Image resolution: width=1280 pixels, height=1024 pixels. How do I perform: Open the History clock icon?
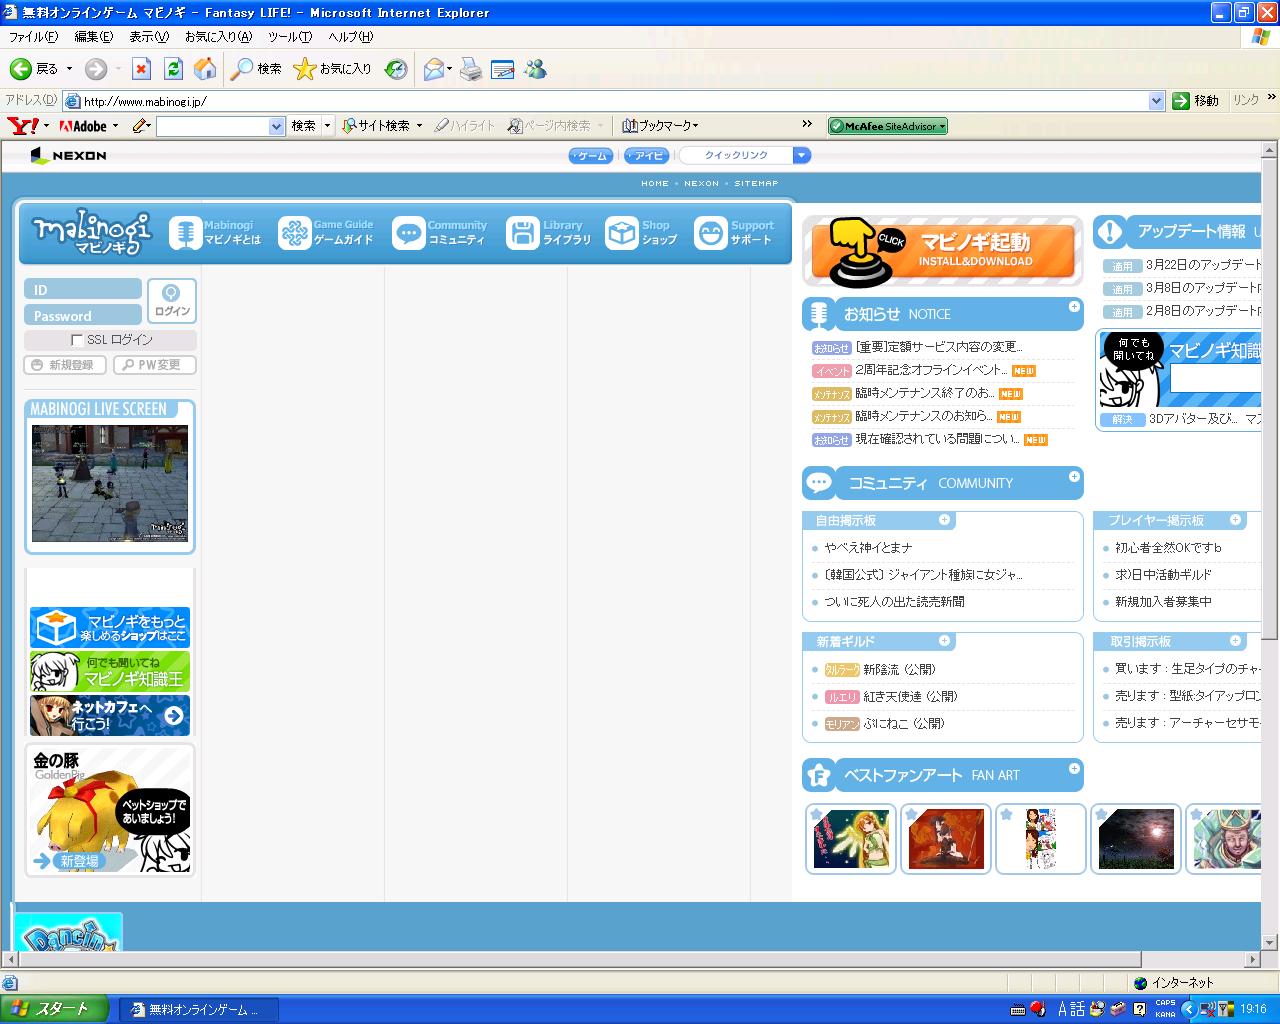396,69
